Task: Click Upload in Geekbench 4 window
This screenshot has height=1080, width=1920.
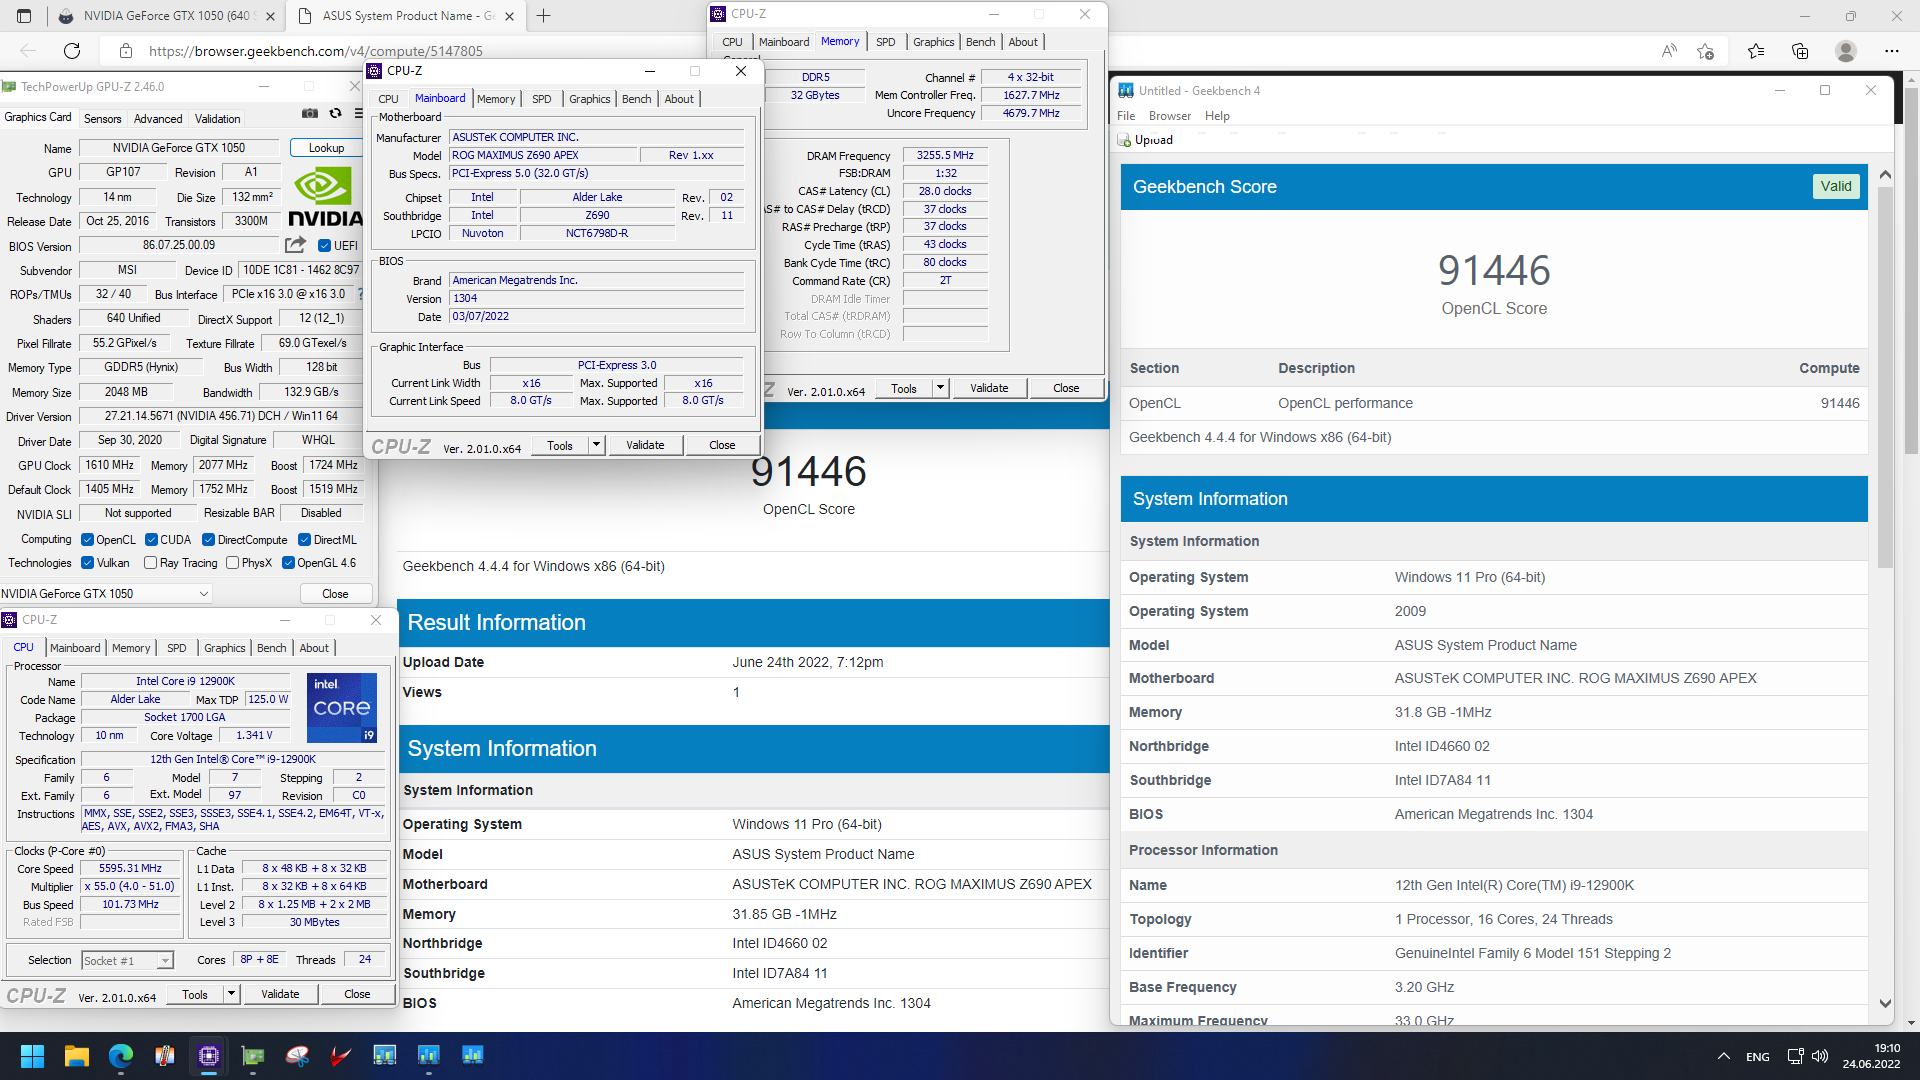Action: [1146, 140]
